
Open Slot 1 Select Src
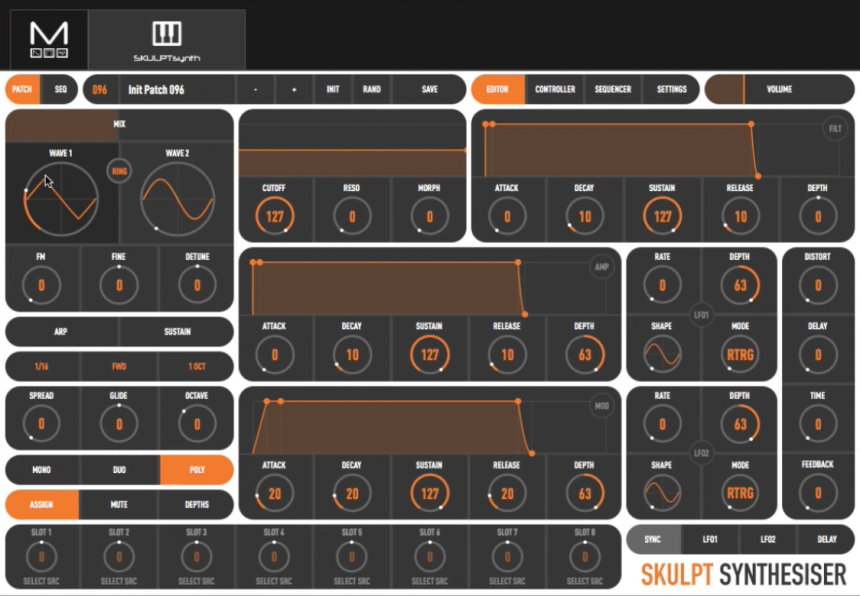tap(41, 581)
